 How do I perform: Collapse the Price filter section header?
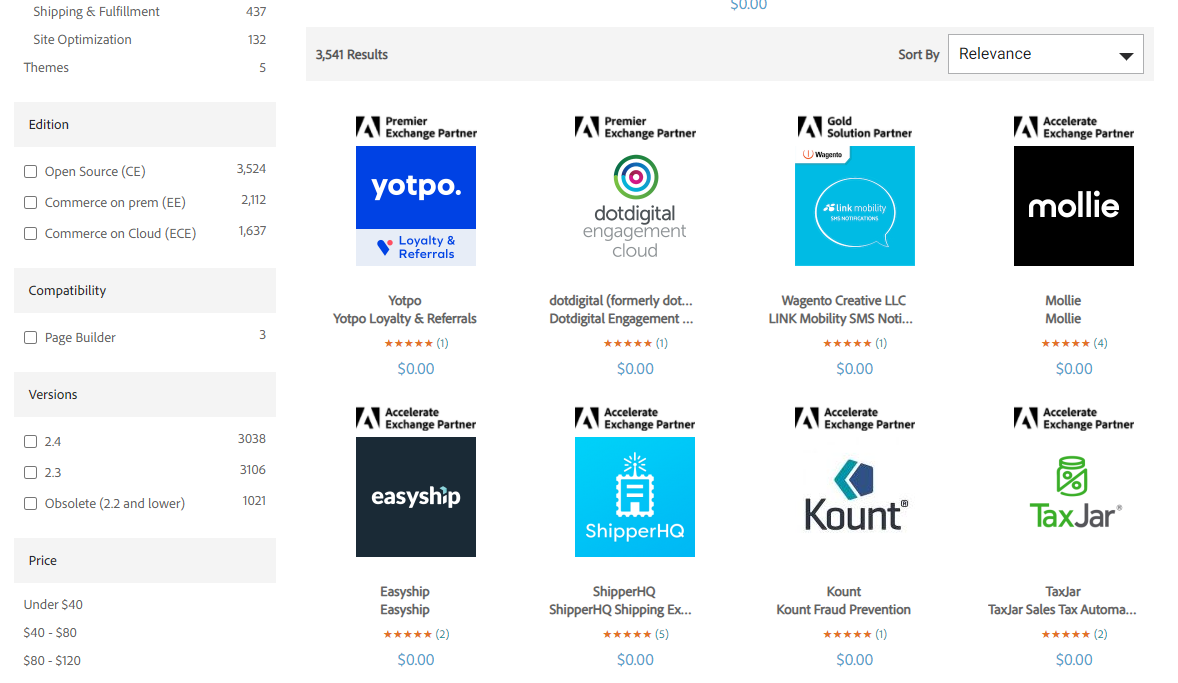145,561
